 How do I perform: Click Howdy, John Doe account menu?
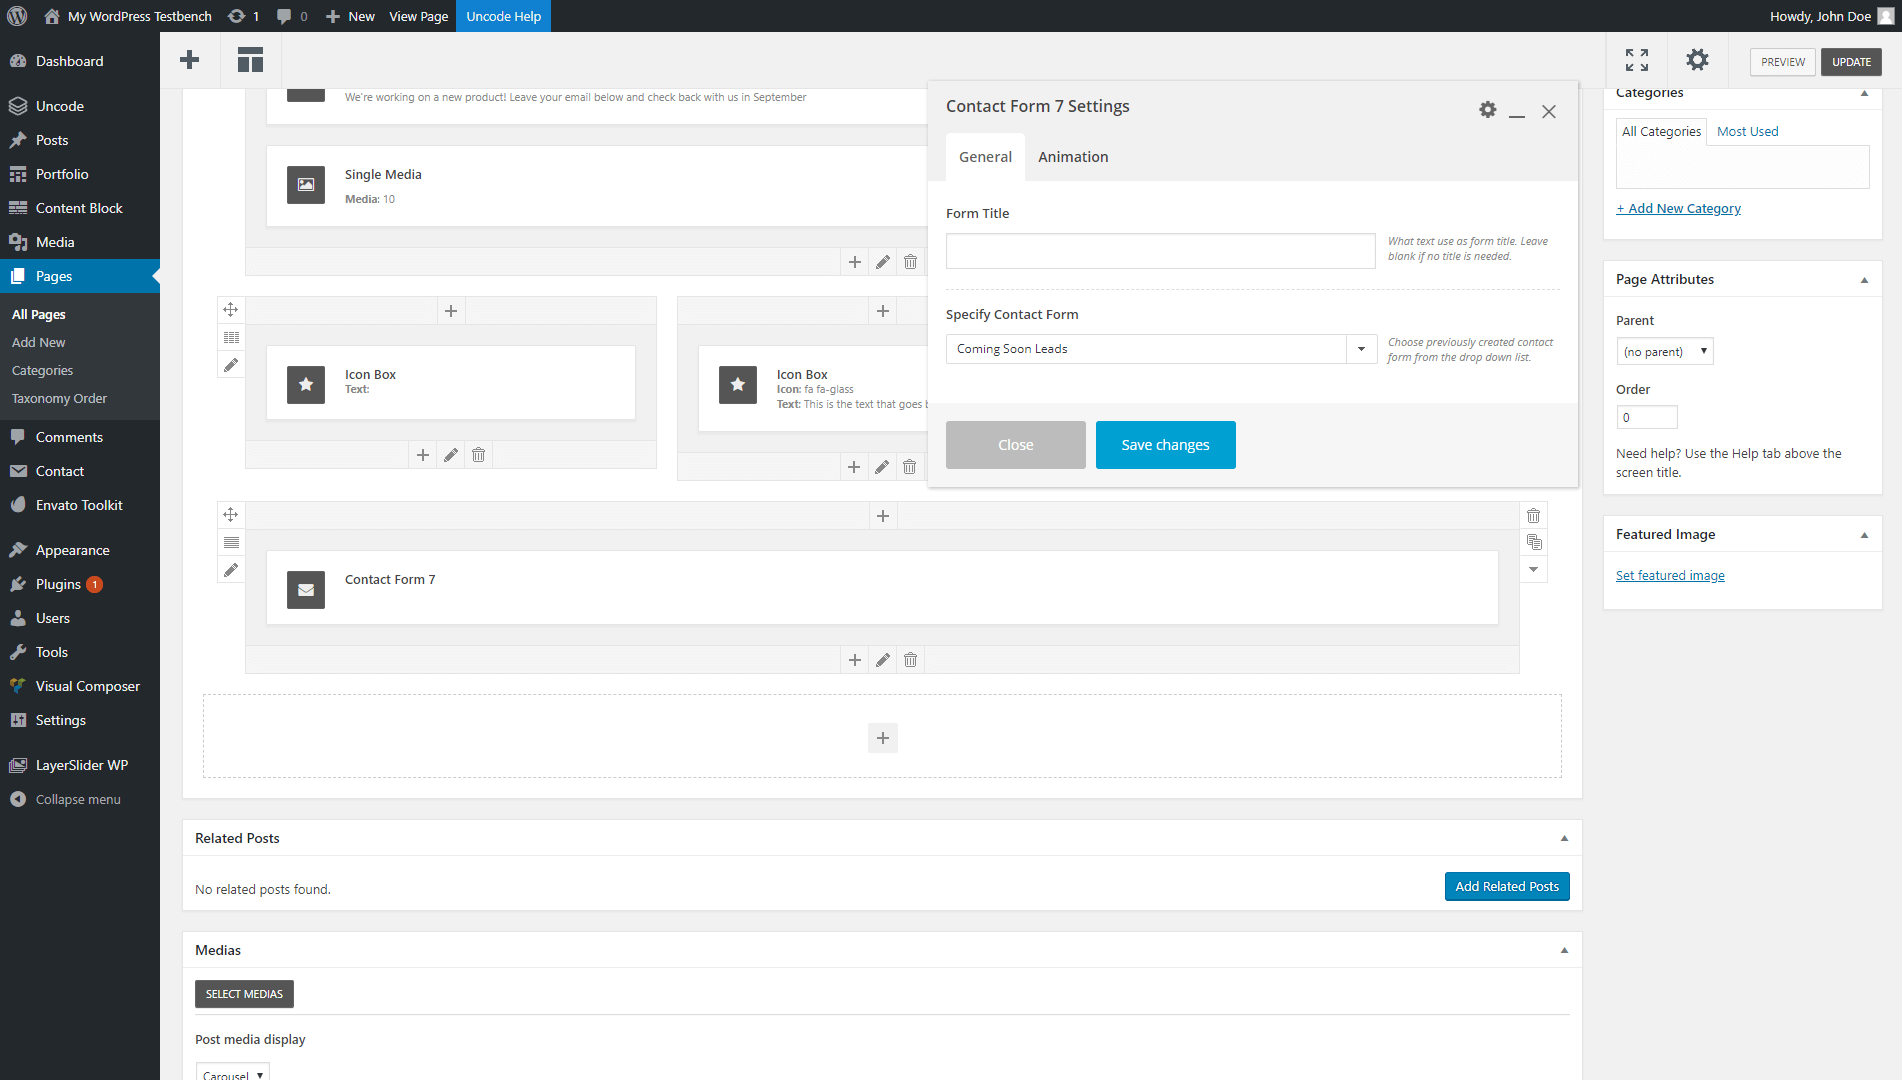pyautogui.click(x=1831, y=16)
